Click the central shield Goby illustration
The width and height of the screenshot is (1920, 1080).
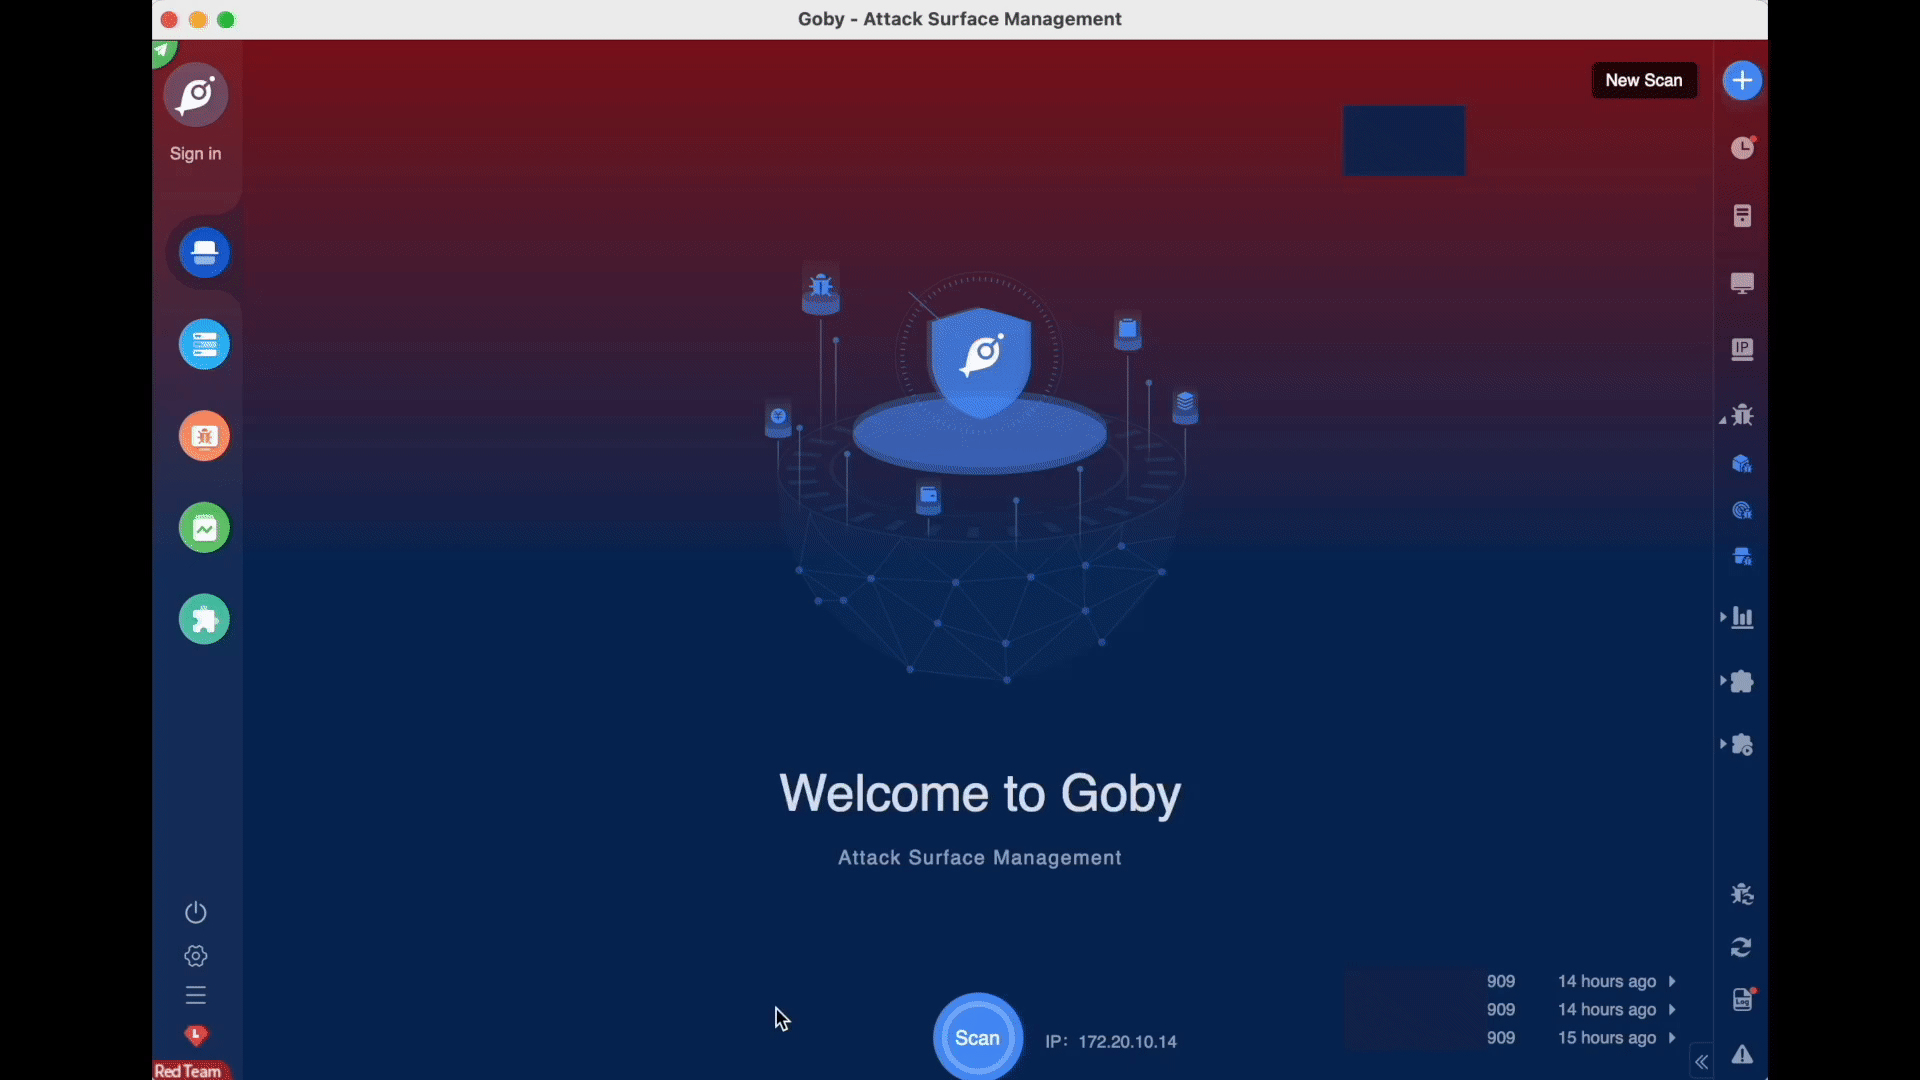click(x=980, y=362)
